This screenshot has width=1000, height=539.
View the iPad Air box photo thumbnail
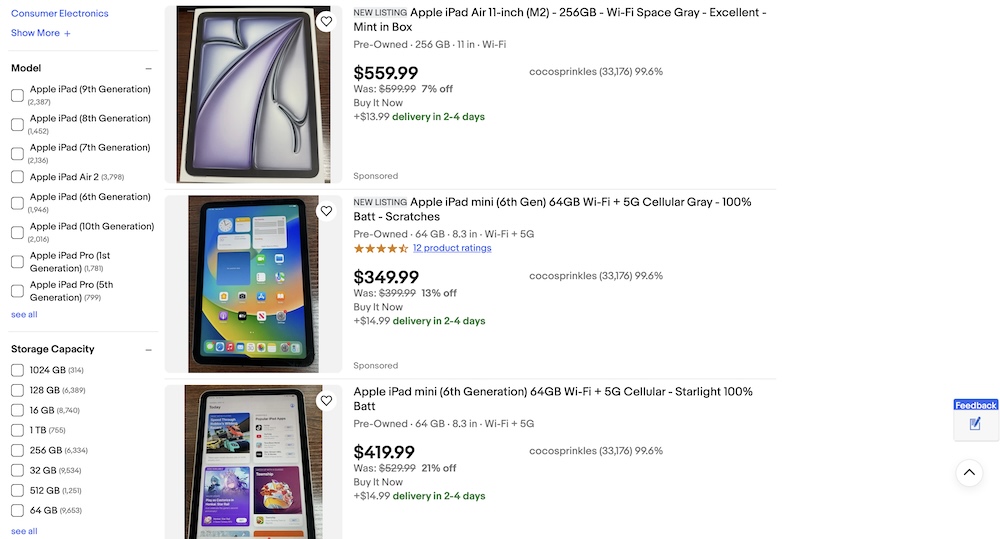point(253,94)
